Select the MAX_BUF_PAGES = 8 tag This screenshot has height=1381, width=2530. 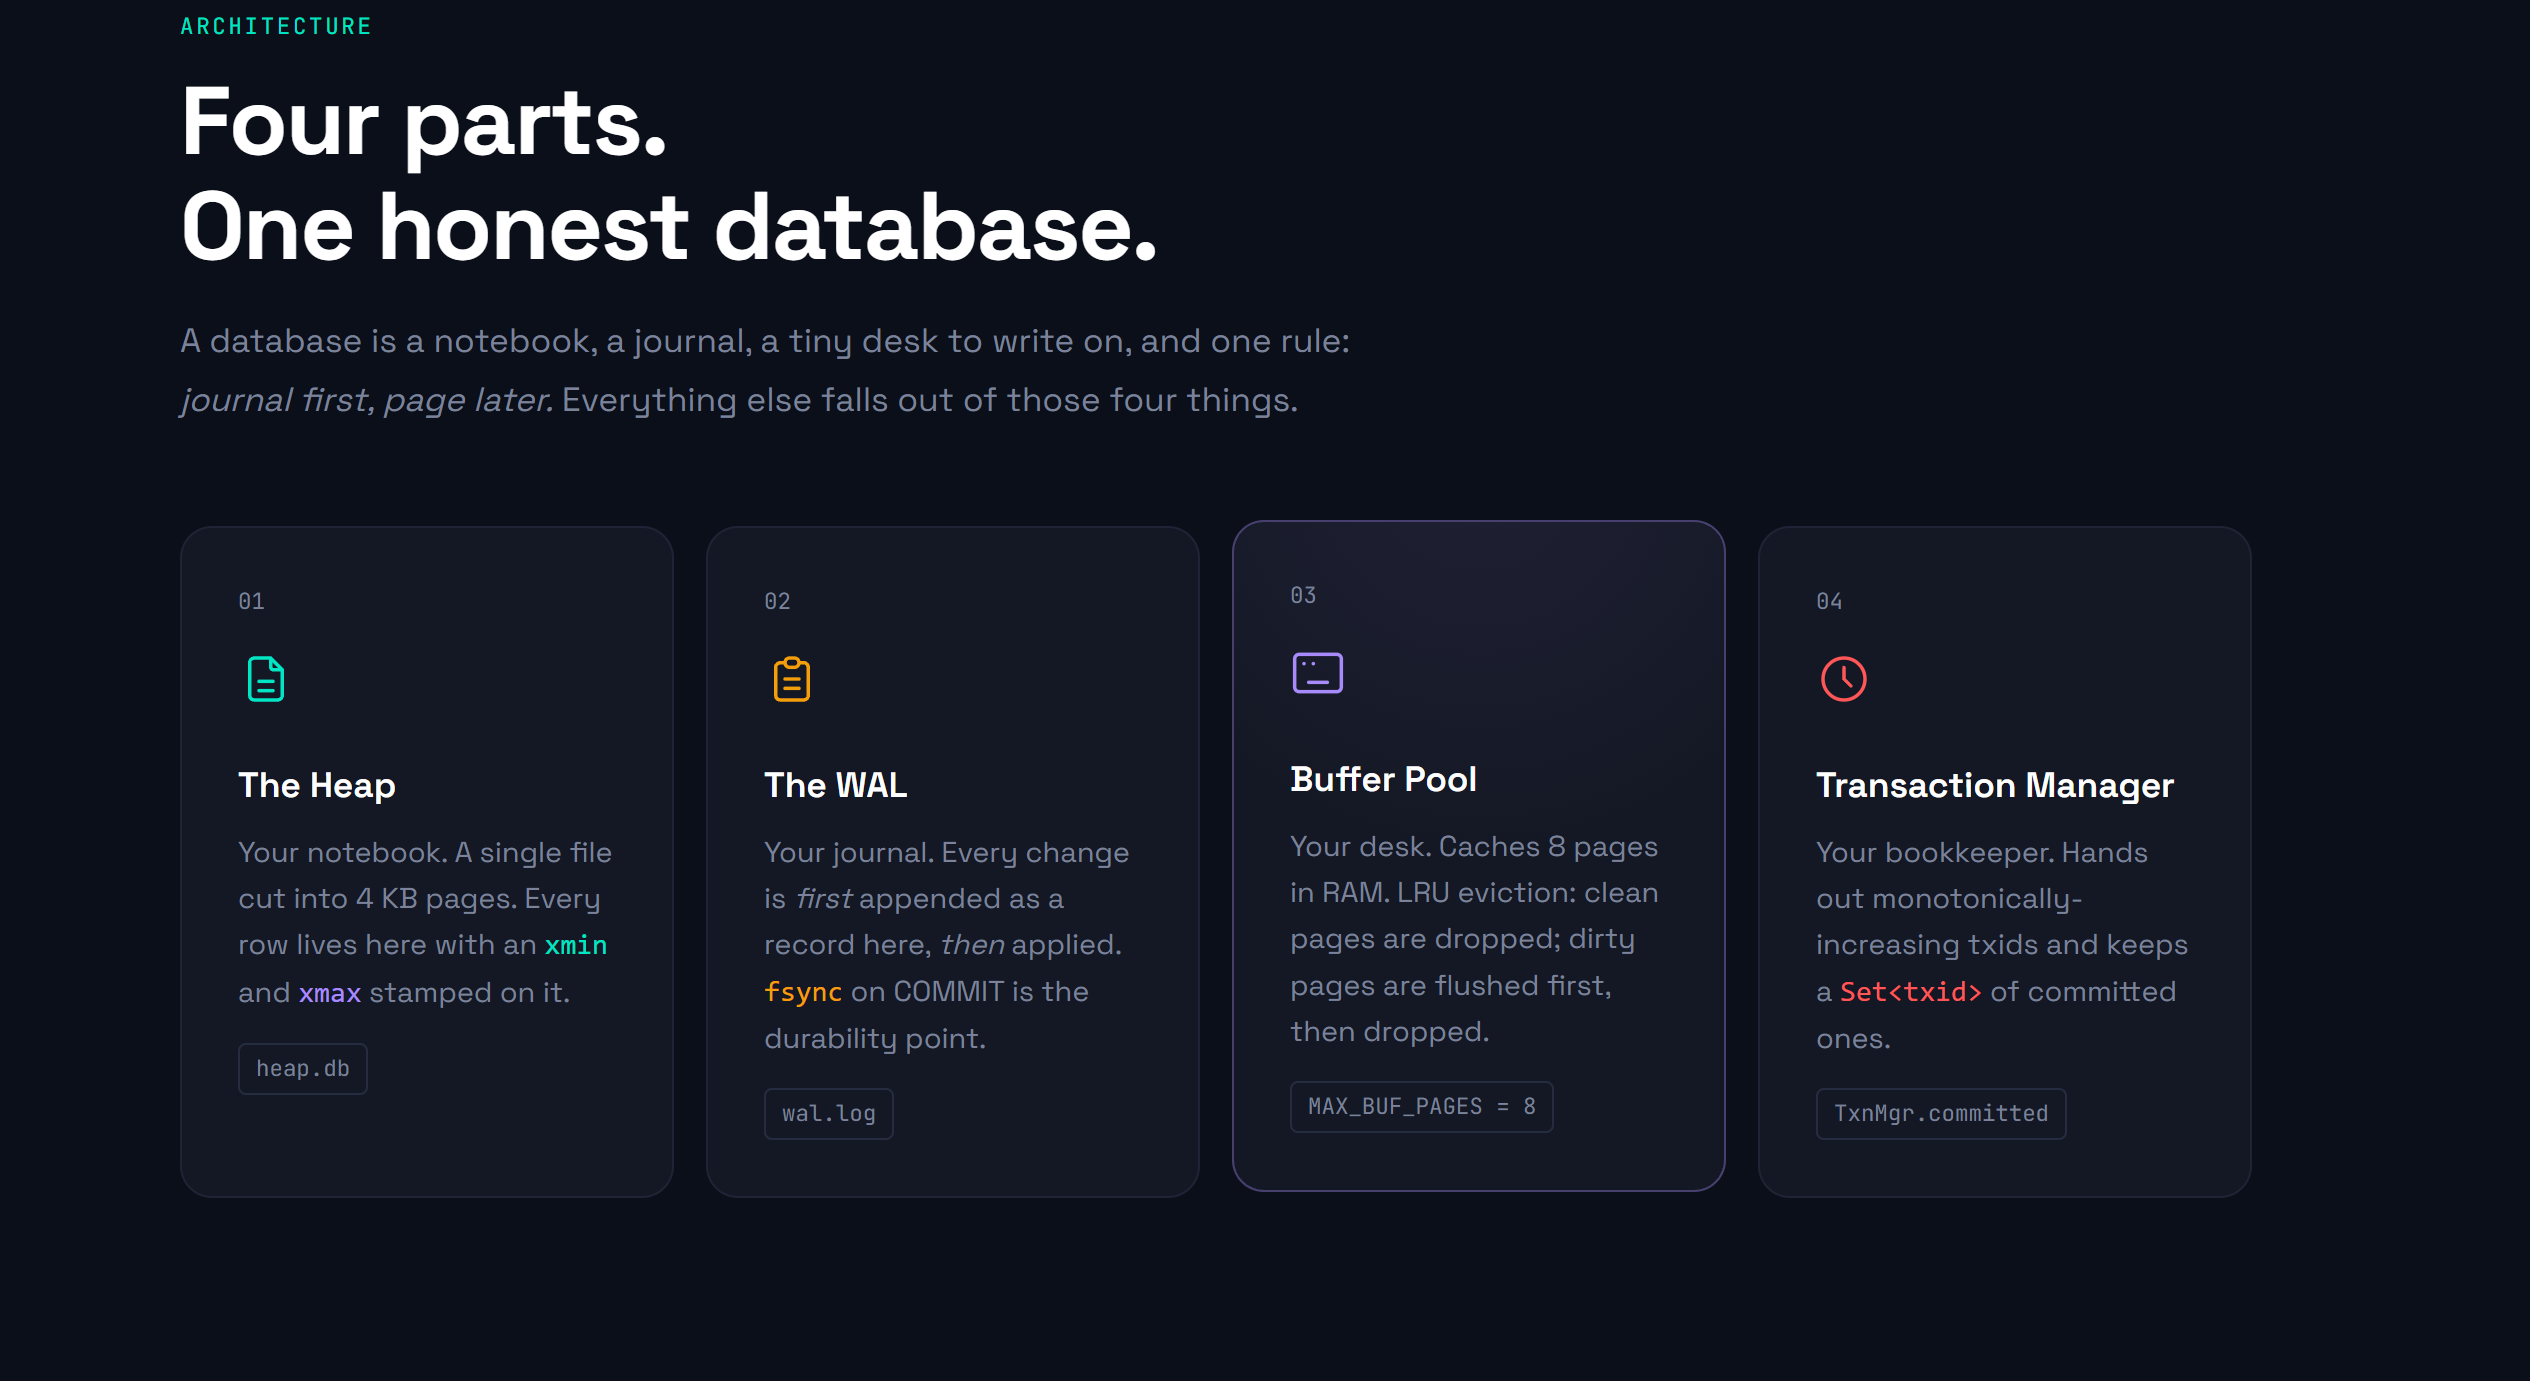tap(1422, 1107)
